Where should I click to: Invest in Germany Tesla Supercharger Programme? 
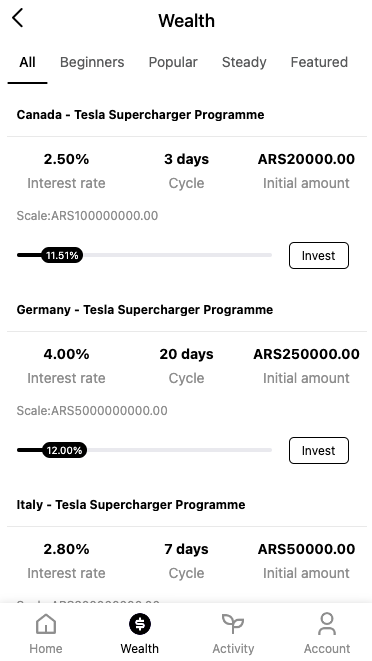(x=319, y=451)
